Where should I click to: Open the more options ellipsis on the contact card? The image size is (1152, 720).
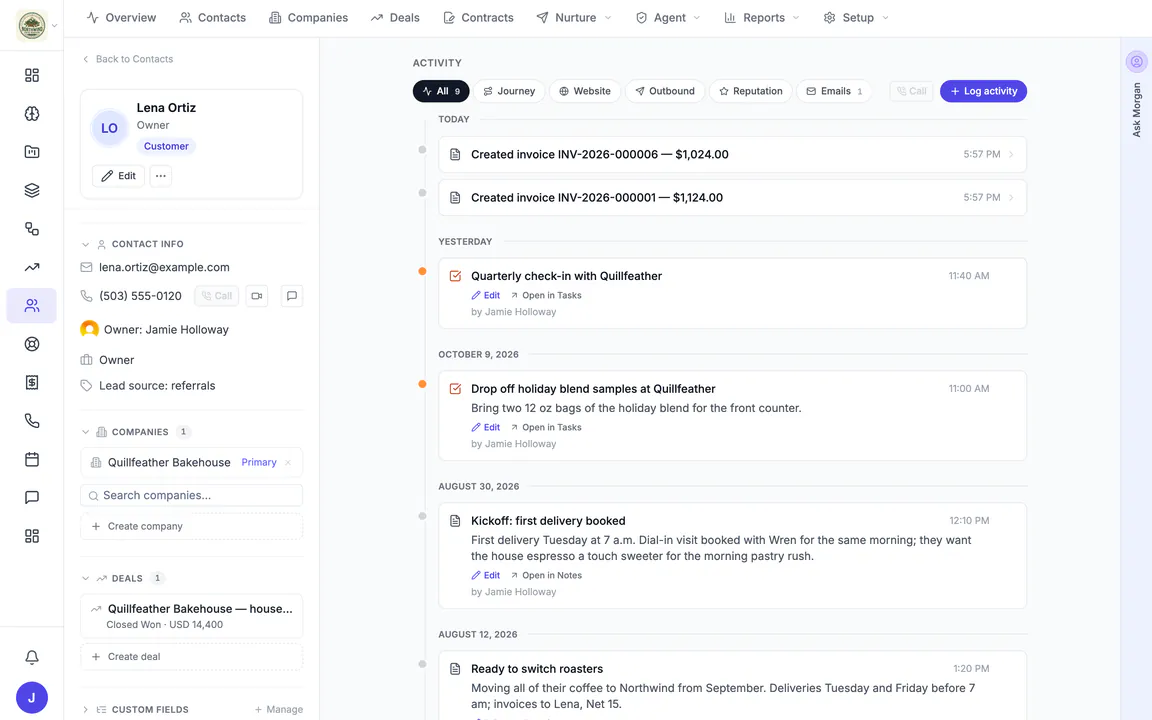tap(161, 176)
